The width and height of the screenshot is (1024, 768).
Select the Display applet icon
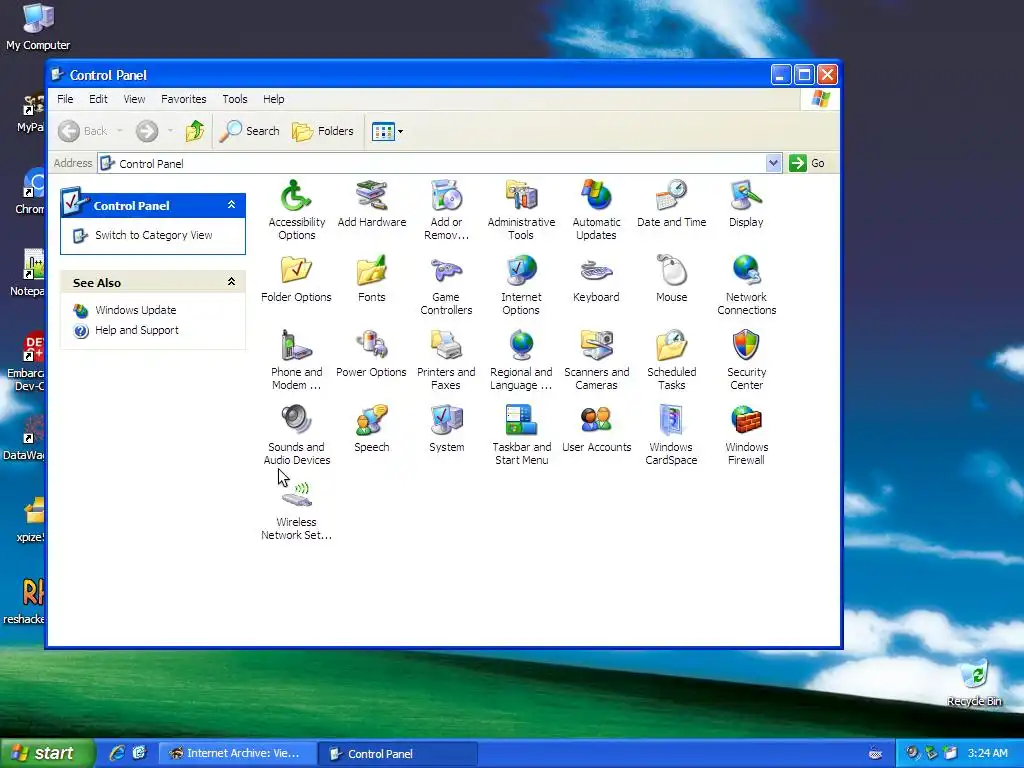(x=746, y=196)
